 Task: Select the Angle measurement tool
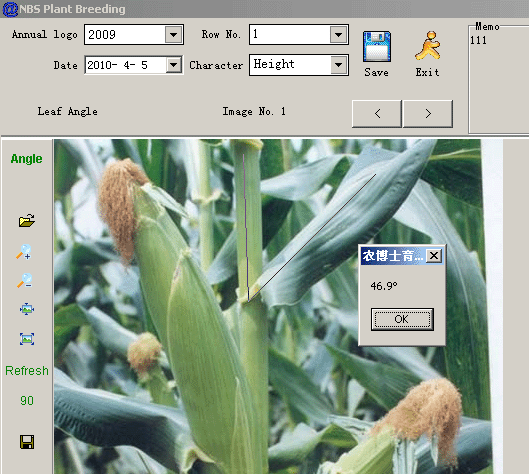pos(27,159)
